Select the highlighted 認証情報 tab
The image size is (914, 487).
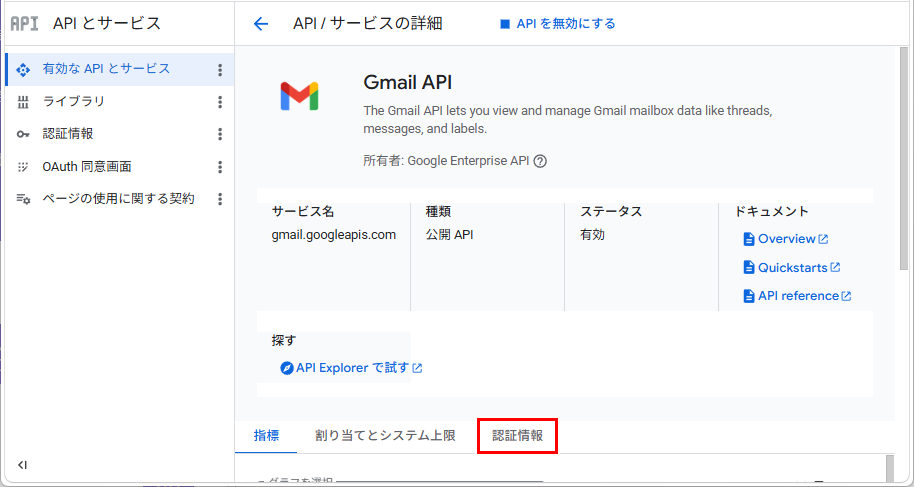(x=518, y=436)
